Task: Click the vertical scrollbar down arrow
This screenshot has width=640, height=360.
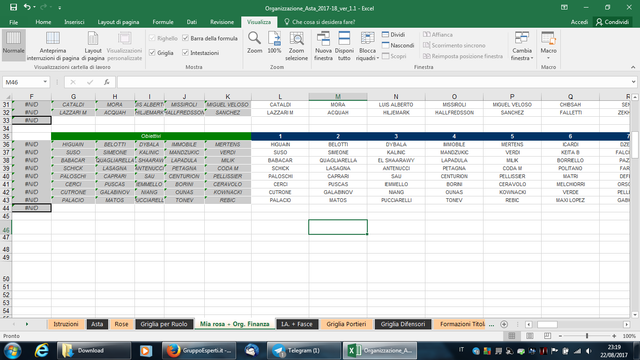Action: click(635, 315)
